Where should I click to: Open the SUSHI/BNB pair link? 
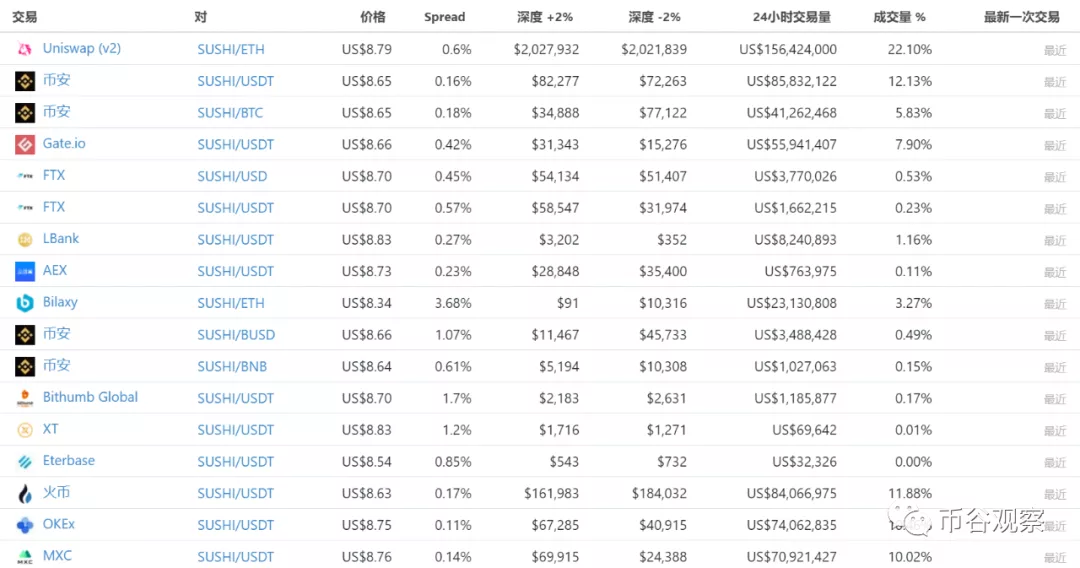232,366
